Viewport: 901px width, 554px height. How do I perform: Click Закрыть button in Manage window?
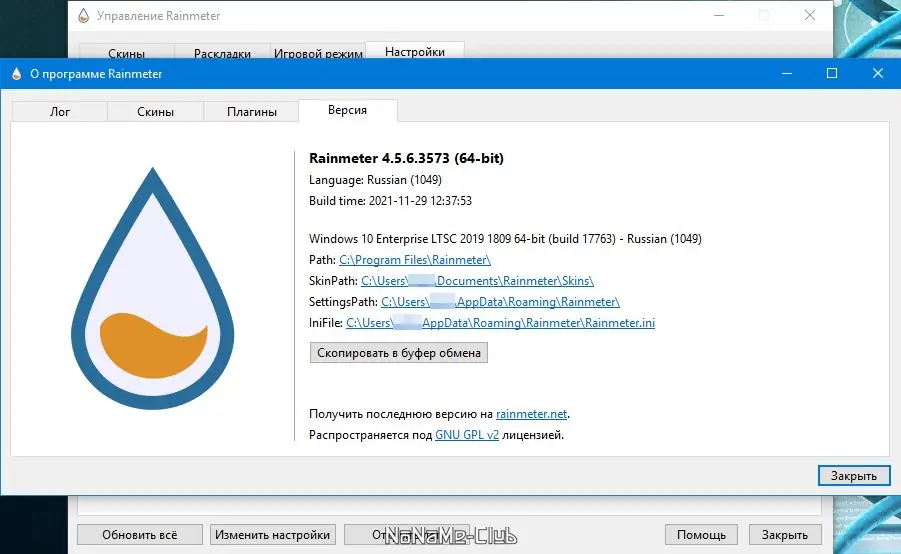coord(785,534)
